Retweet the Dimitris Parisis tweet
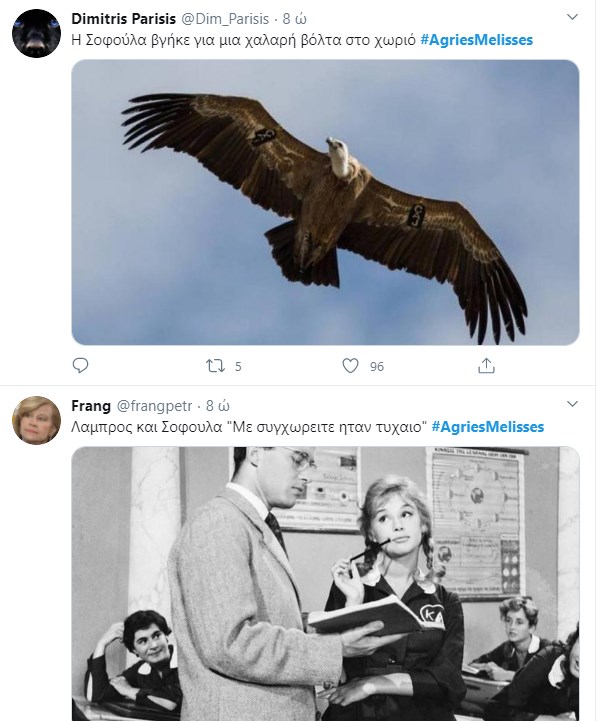597x721 pixels. (215, 366)
